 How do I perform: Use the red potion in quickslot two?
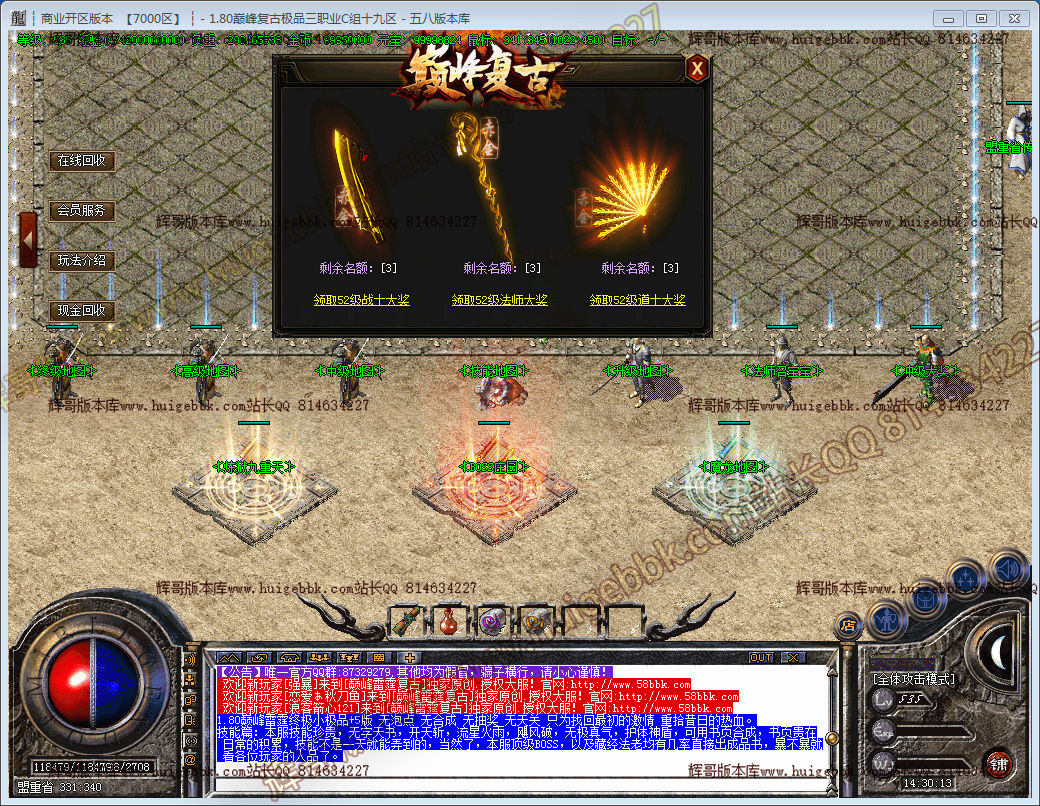point(451,622)
